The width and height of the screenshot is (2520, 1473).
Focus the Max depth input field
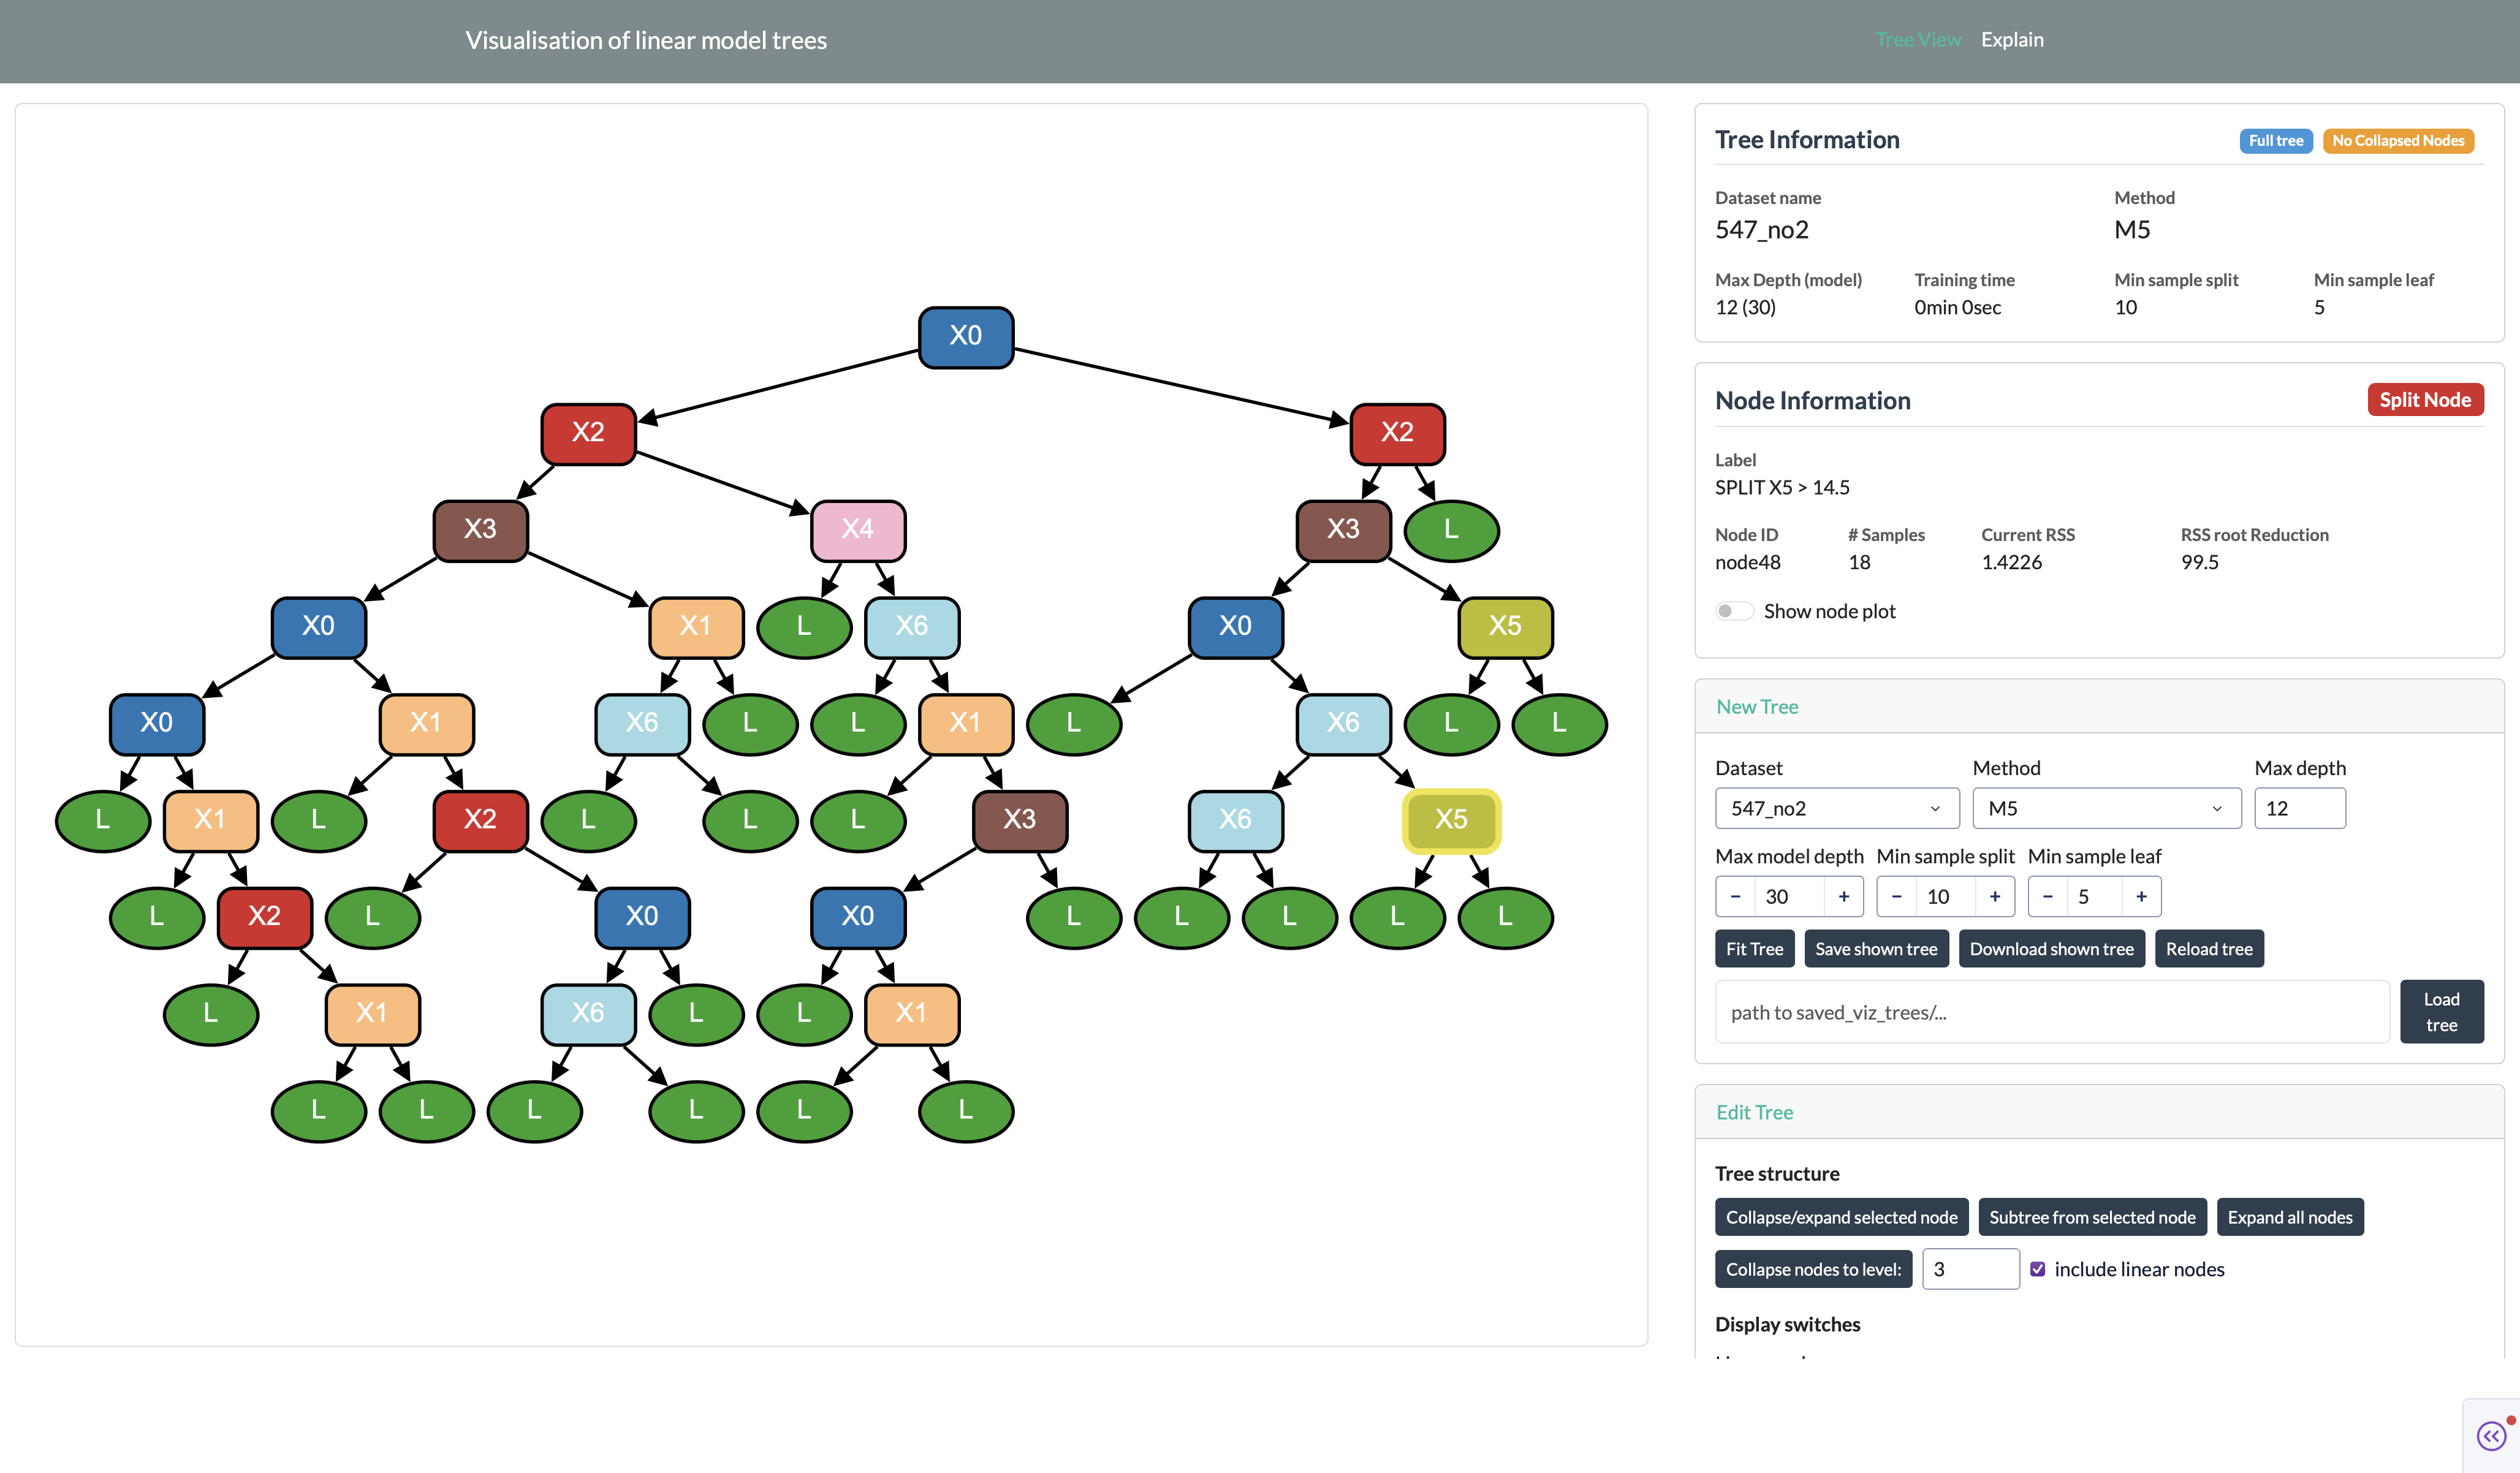click(2299, 808)
